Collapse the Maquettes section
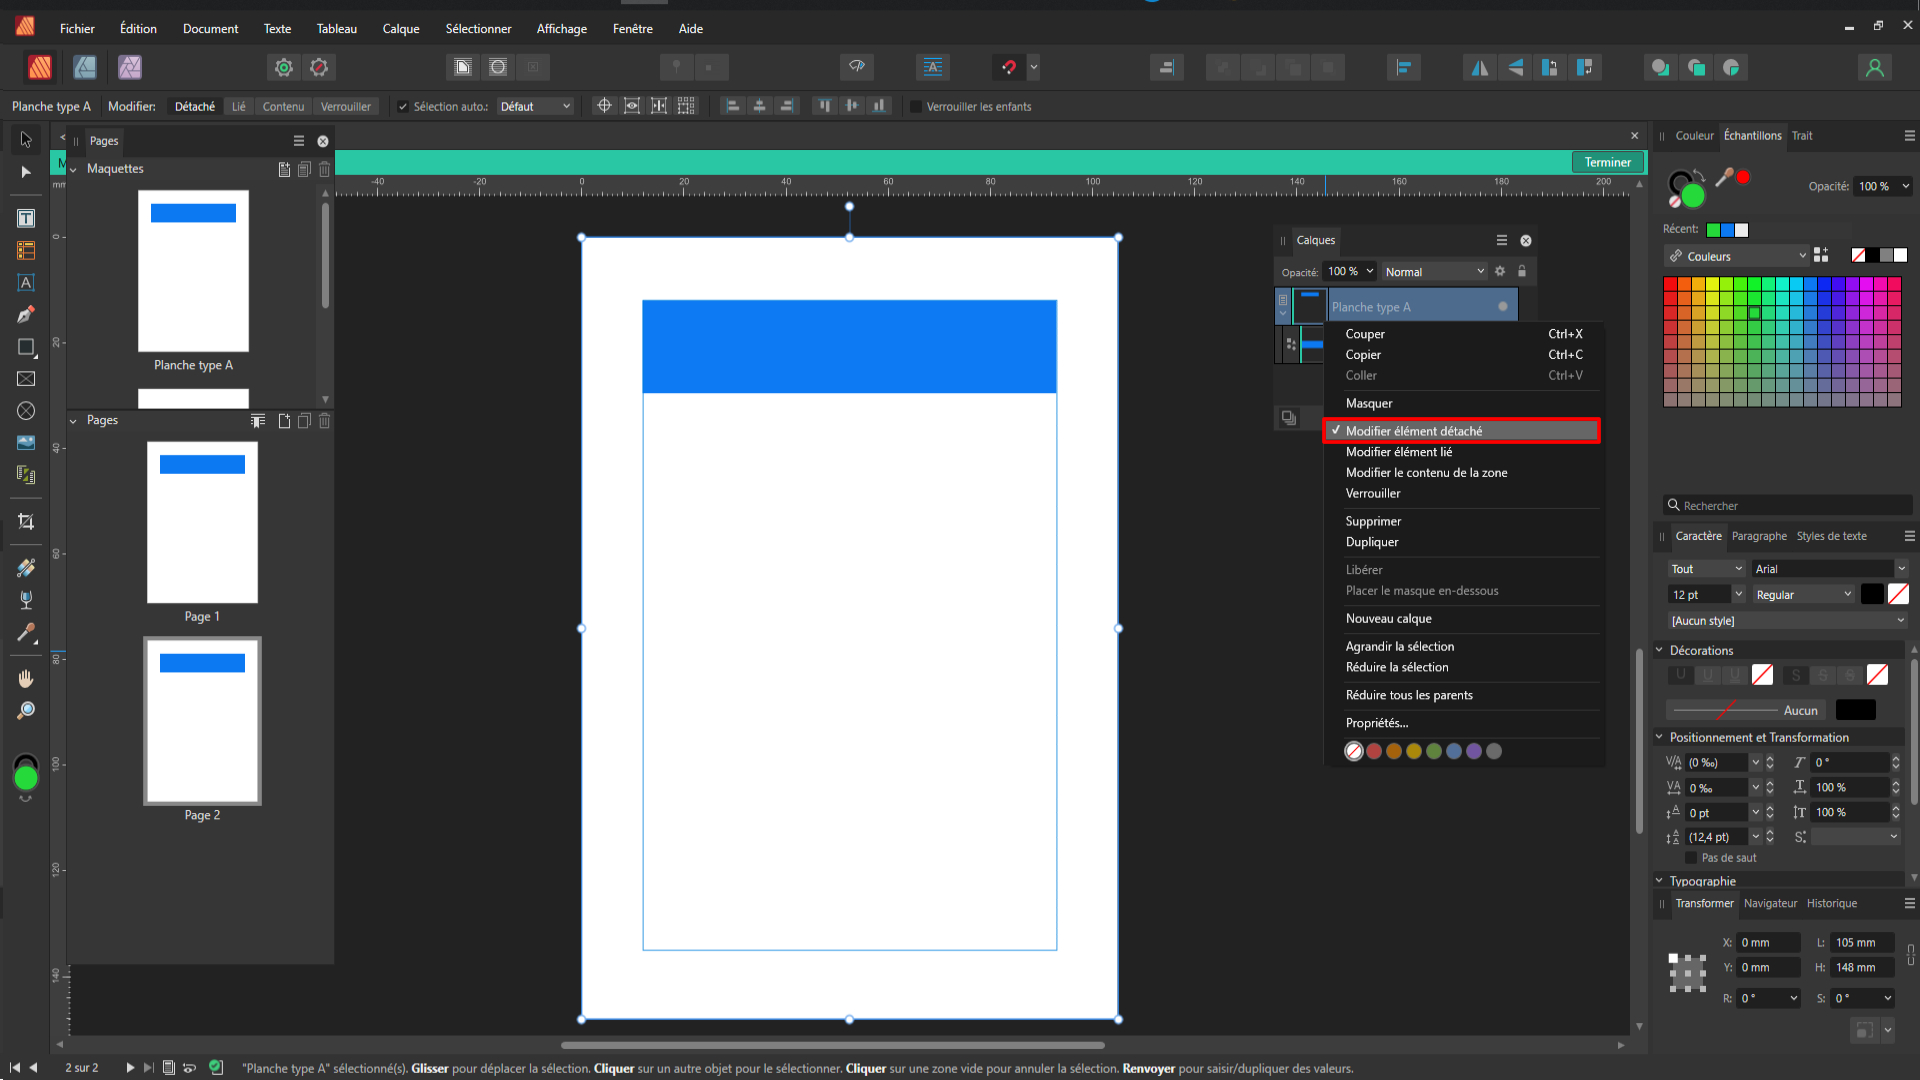The image size is (1920, 1080). tap(73, 169)
